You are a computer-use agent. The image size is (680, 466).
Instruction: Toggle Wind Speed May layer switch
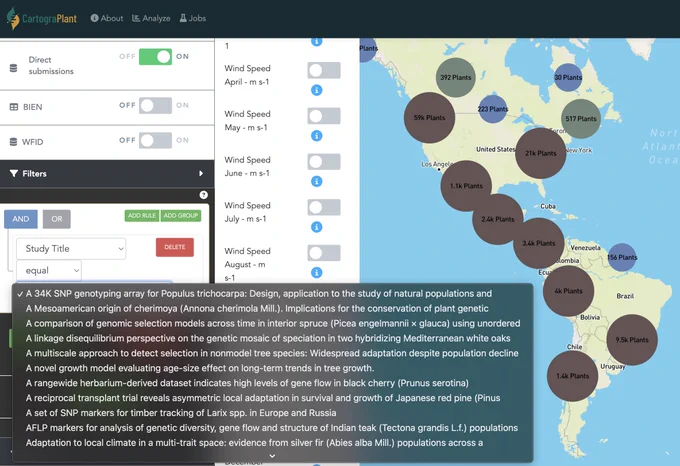coord(324,116)
